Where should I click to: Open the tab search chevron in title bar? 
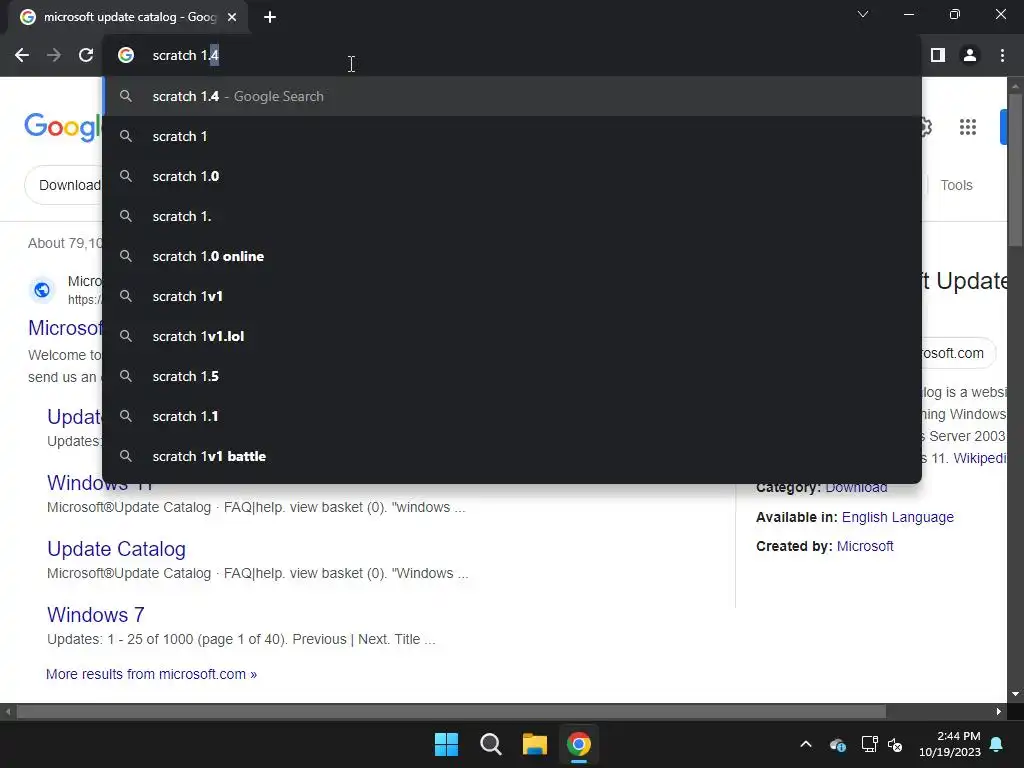click(863, 14)
